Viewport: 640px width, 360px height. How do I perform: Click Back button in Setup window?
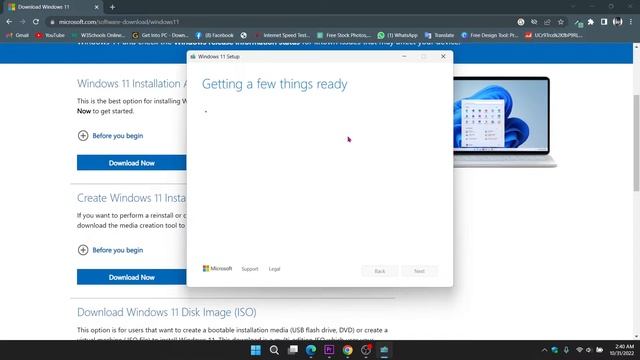point(380,271)
